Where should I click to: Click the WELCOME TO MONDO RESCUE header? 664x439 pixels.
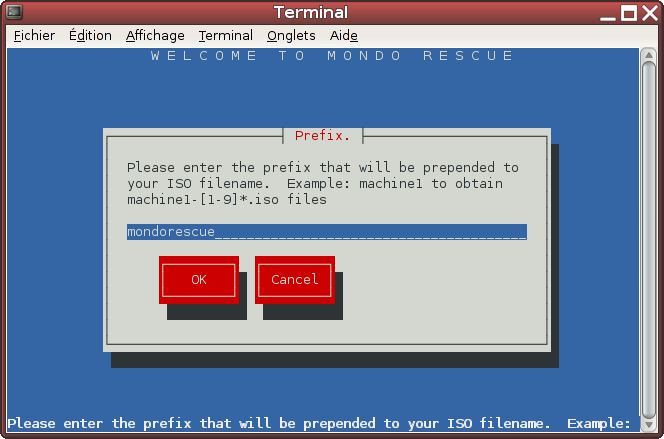332,56
